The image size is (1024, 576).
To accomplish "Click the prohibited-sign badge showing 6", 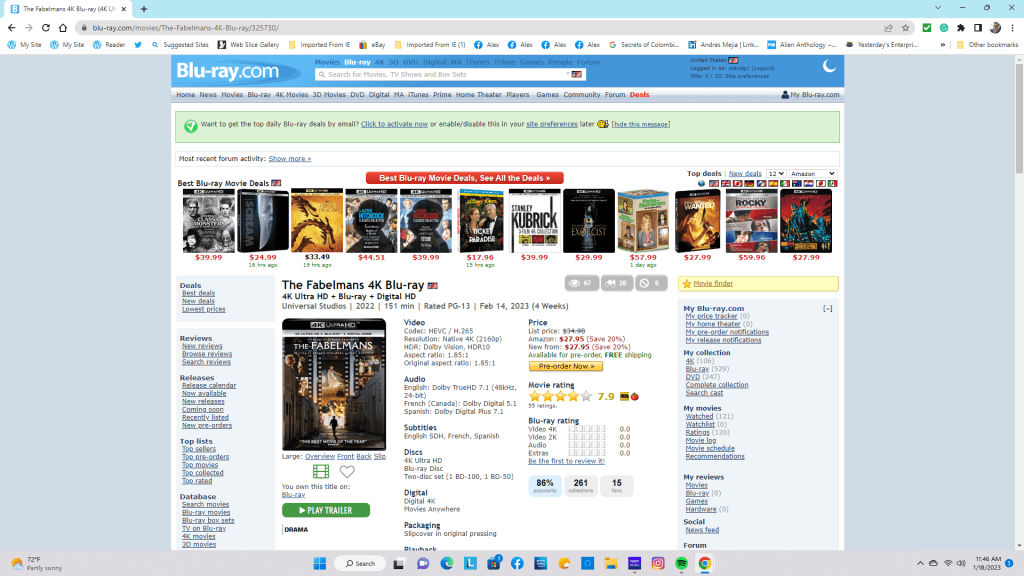I will tap(650, 283).
